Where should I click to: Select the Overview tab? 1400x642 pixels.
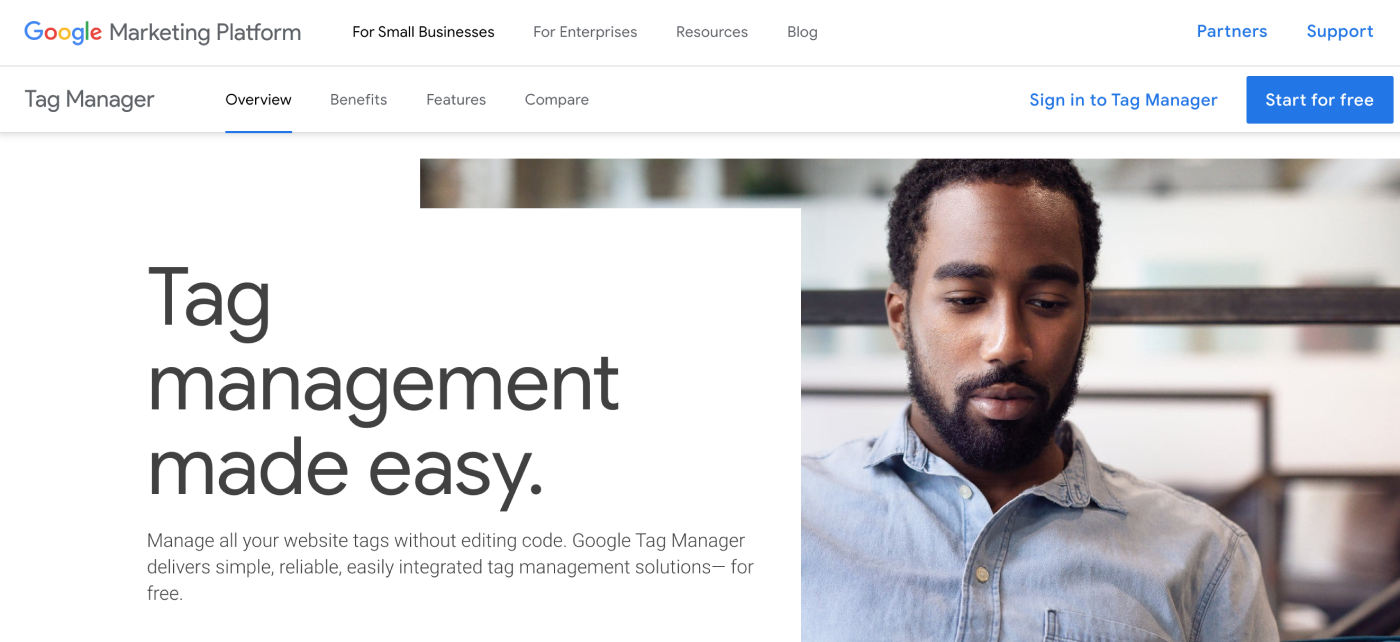(258, 99)
